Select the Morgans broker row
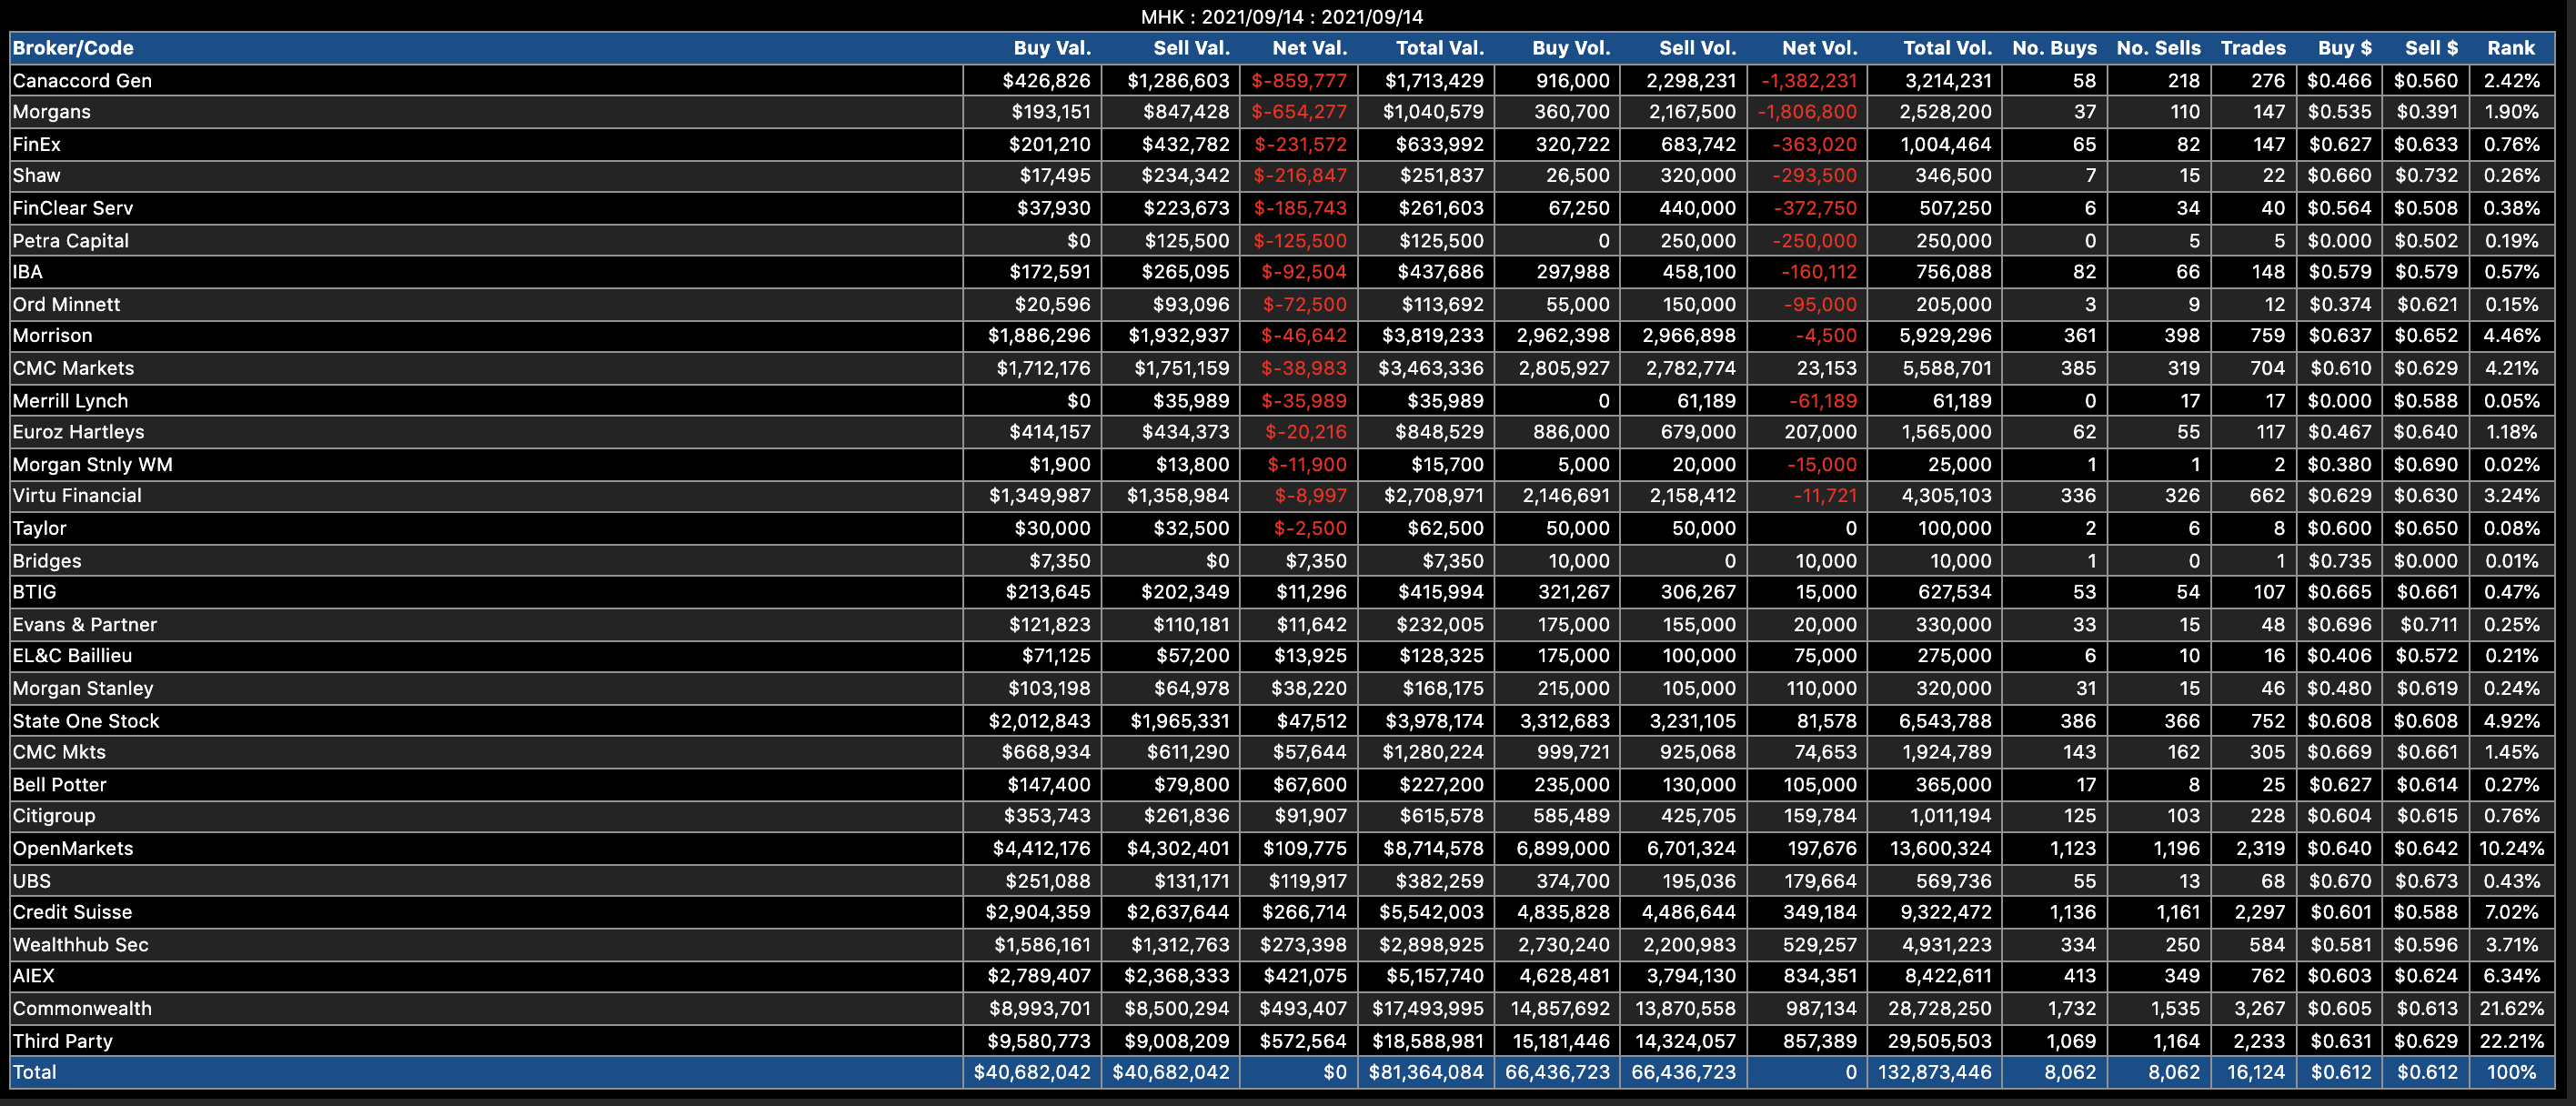Image resolution: width=2576 pixels, height=1106 pixels. 1282,112
